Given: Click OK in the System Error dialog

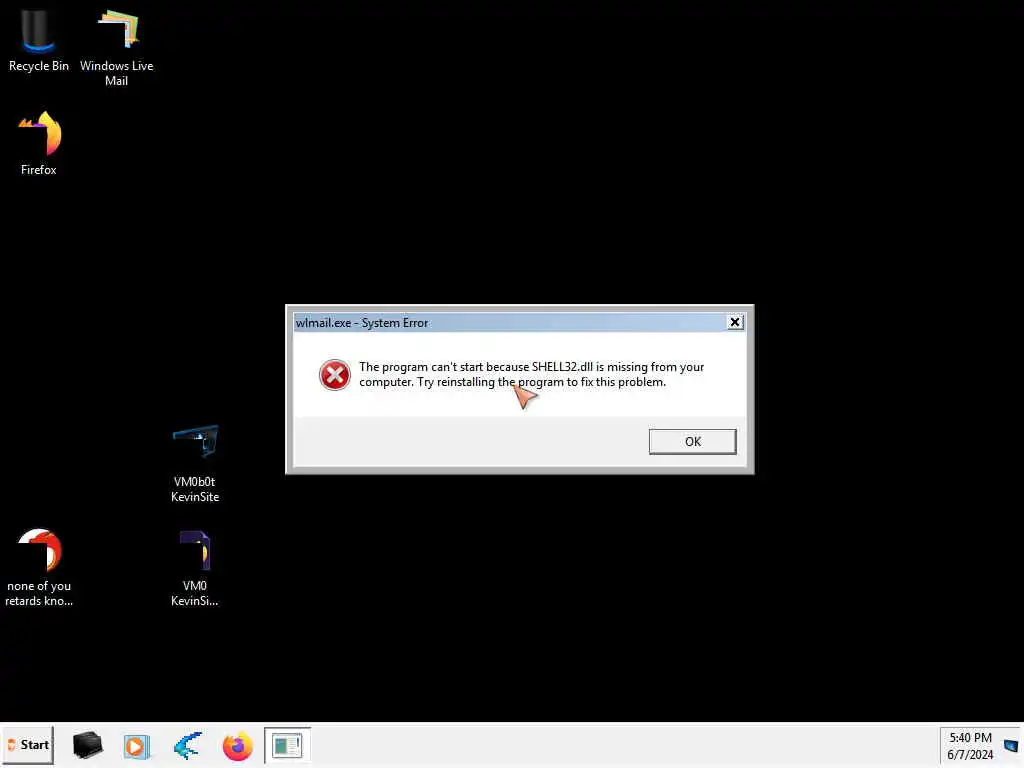Looking at the screenshot, I should pos(692,441).
